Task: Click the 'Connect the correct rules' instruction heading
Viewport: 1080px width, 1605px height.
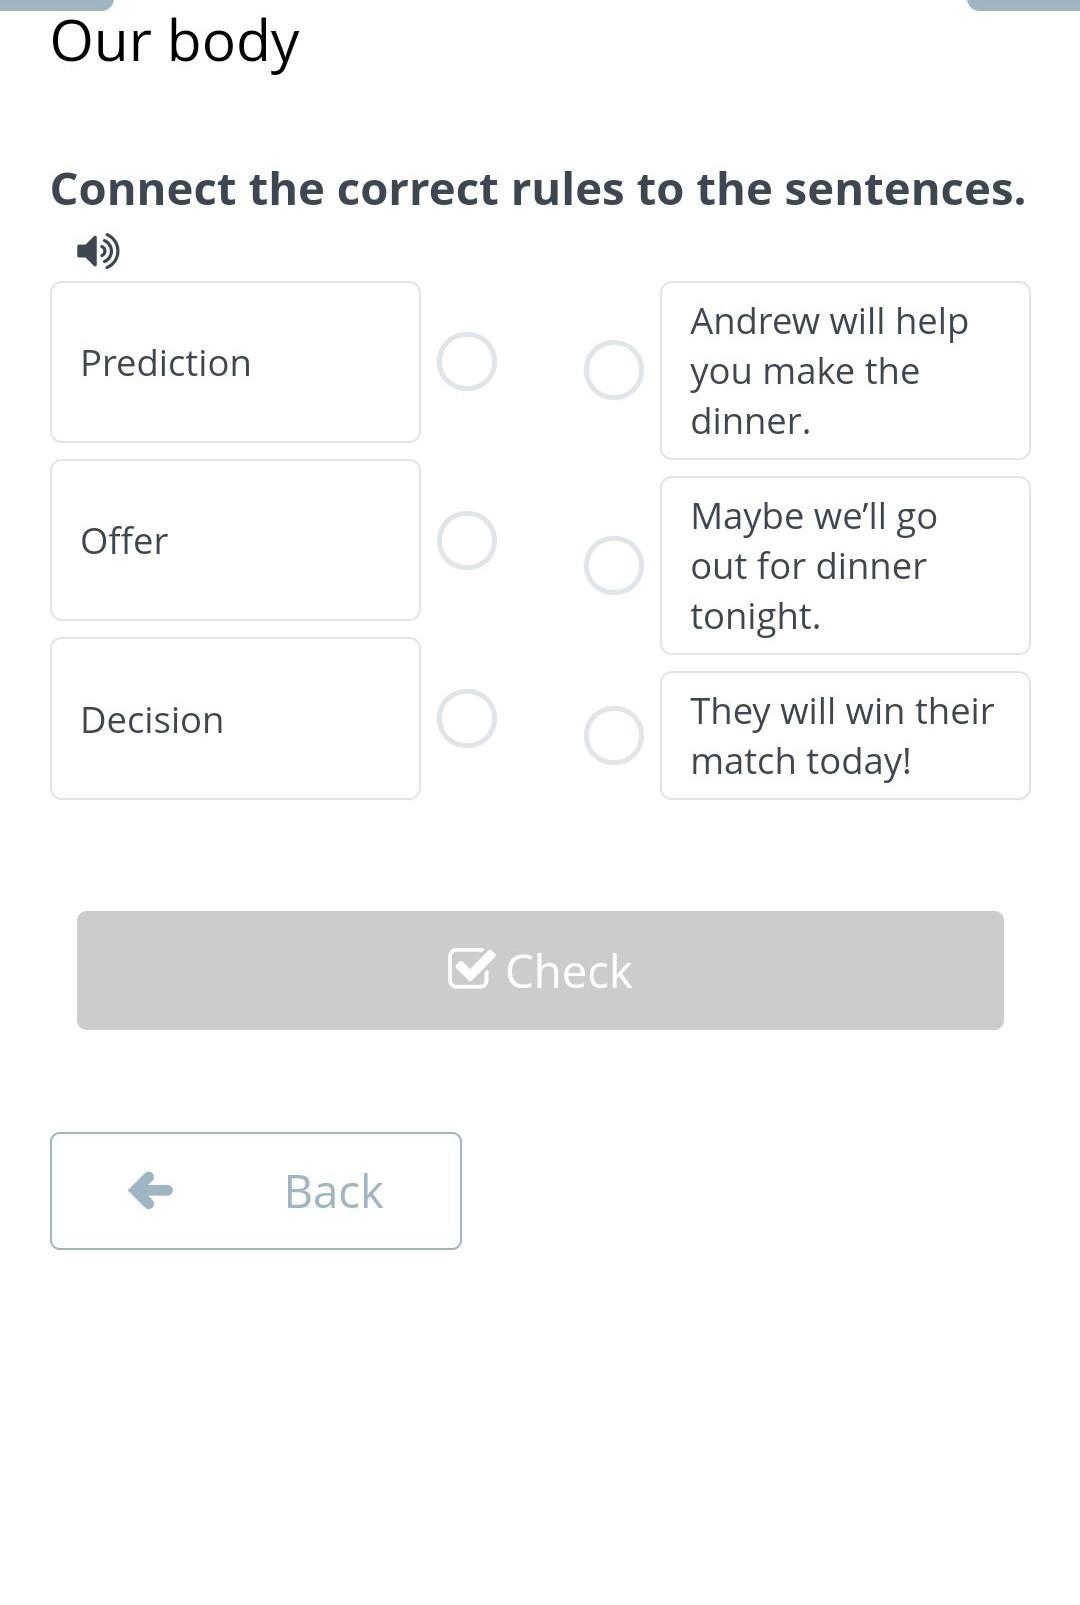Action: [538, 189]
